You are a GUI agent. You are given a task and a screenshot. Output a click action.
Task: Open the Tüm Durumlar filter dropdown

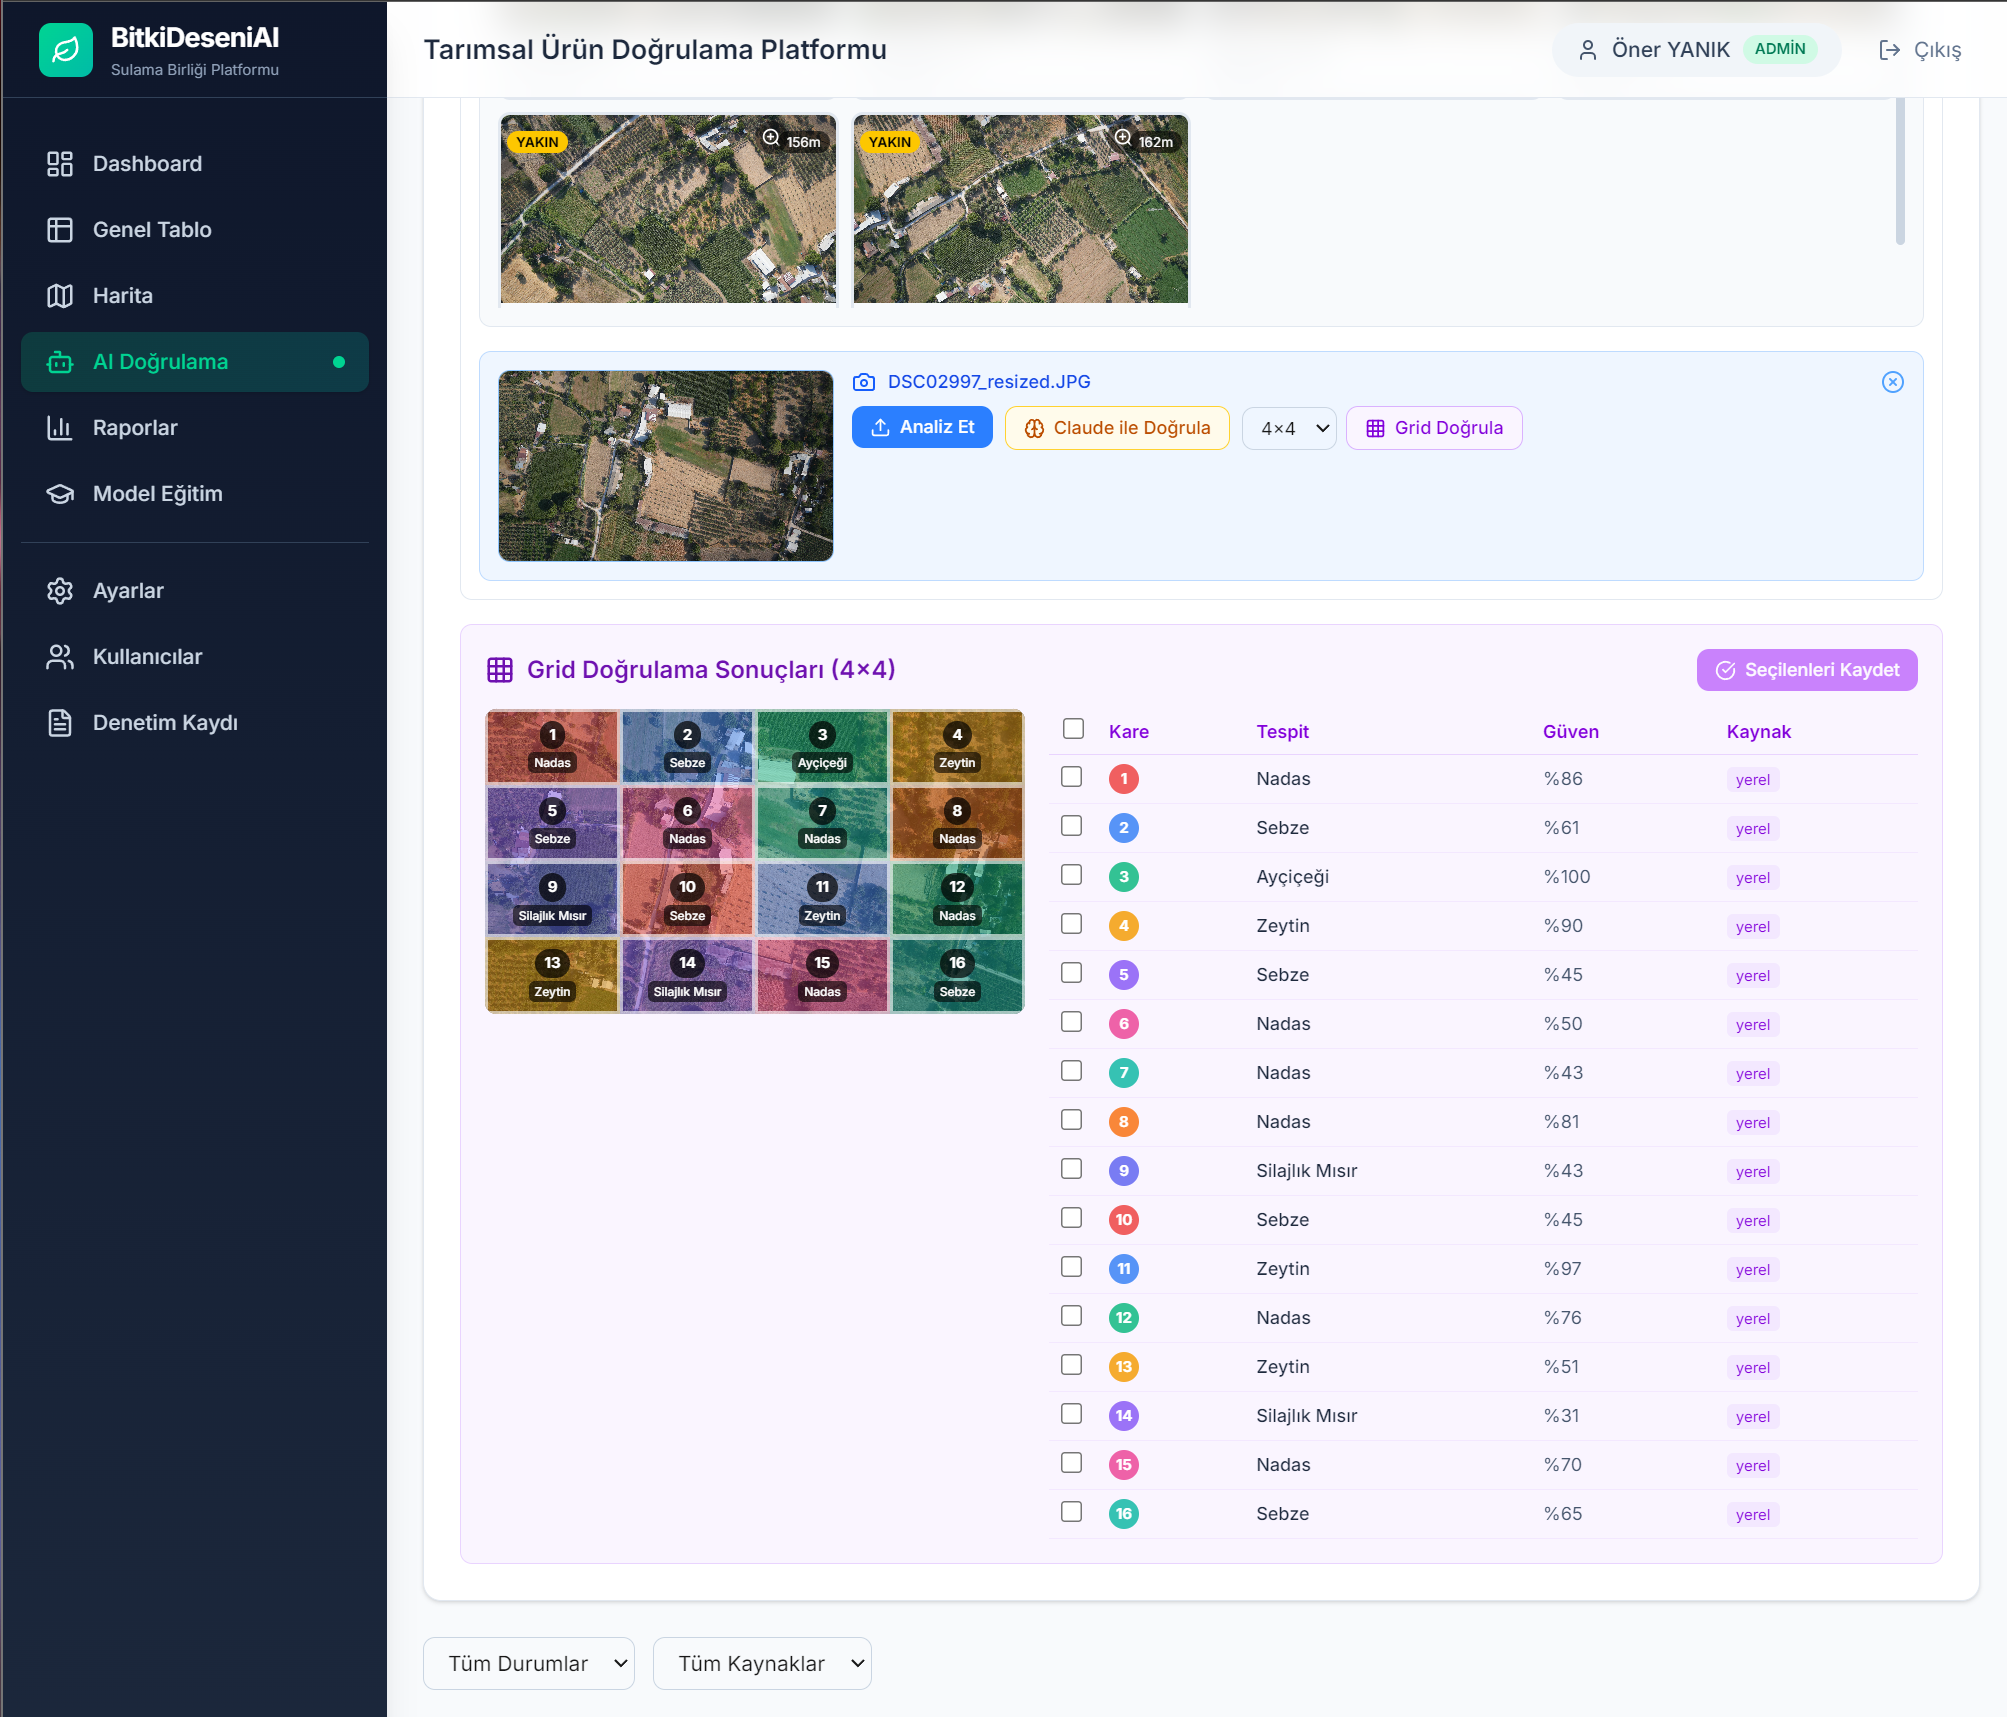529,1664
